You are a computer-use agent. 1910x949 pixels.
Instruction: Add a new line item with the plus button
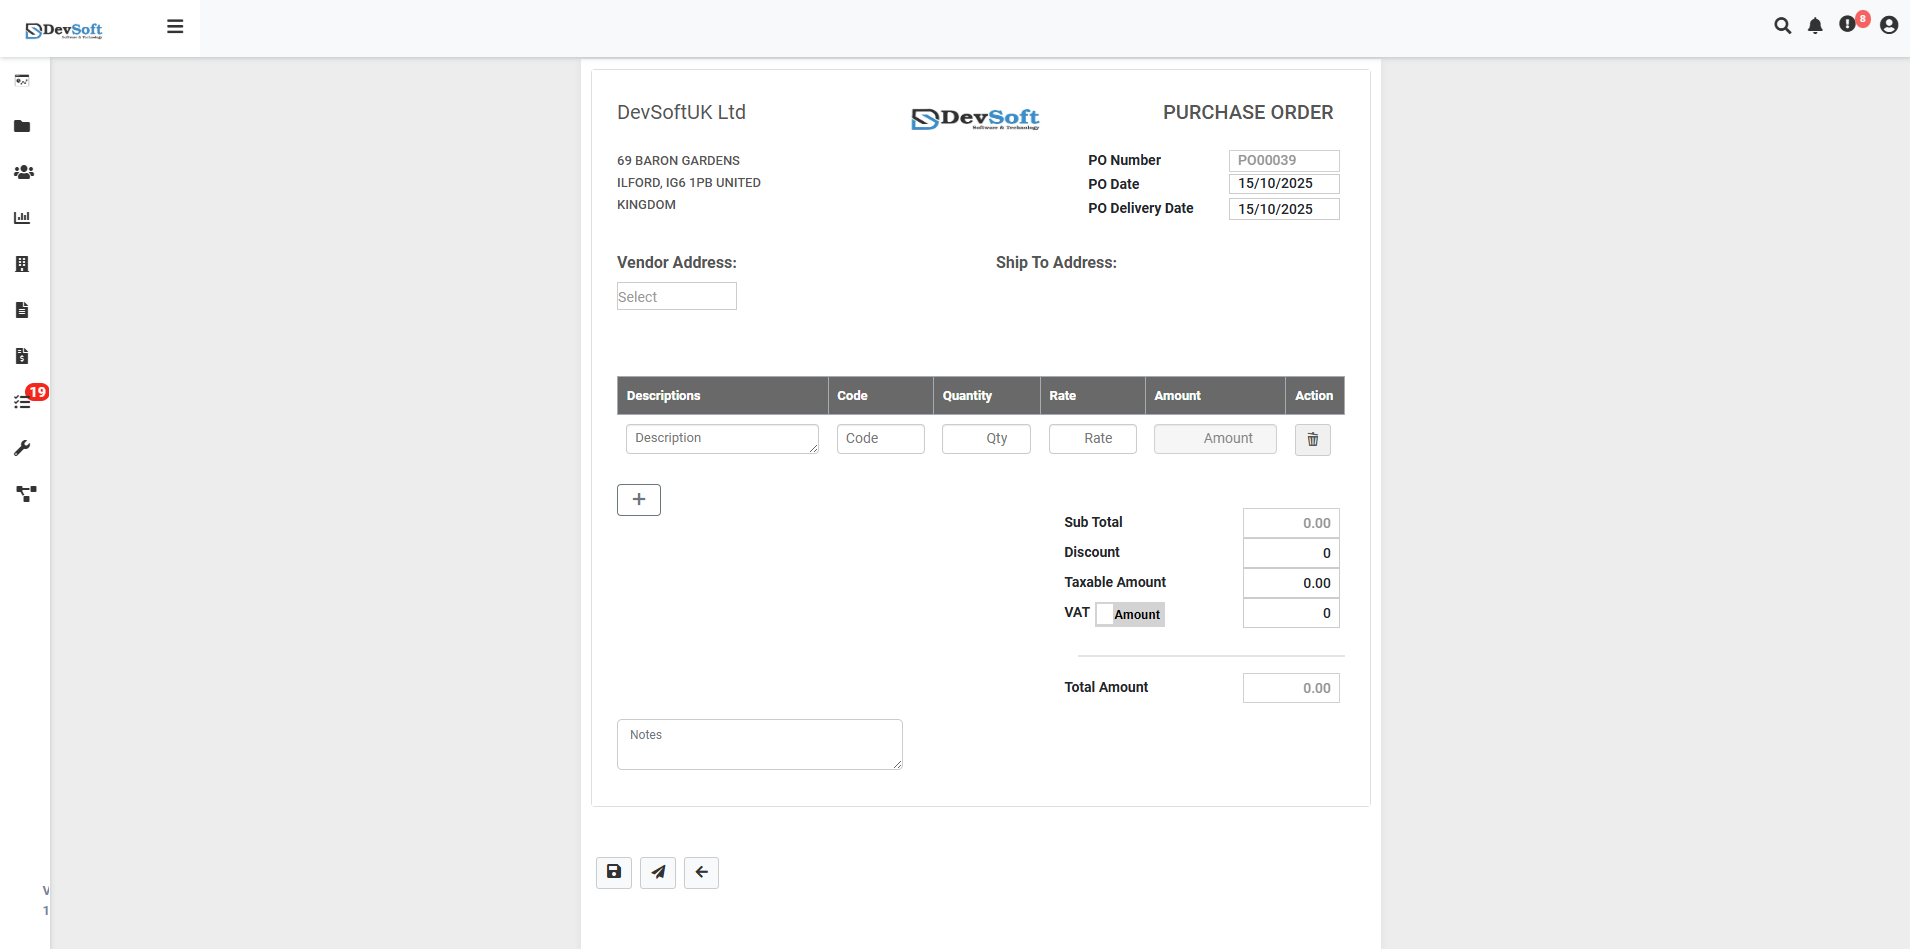(639, 499)
